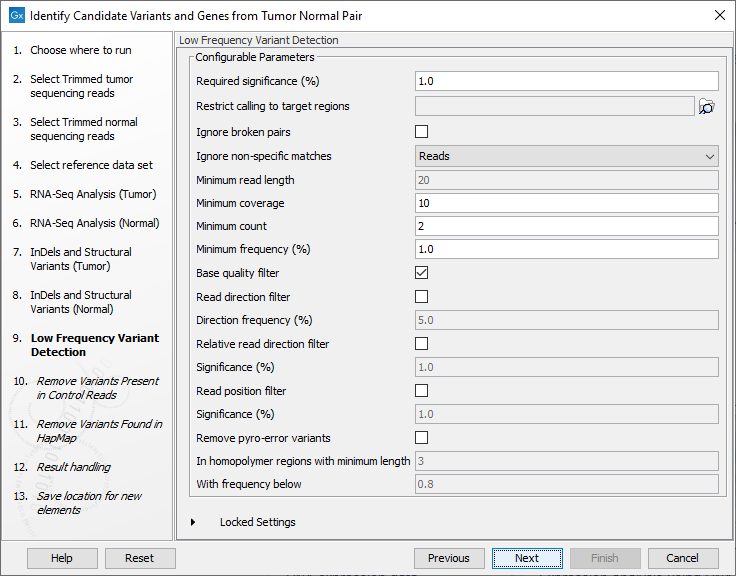Click the Minimum coverage input field
The image size is (736, 576).
point(566,203)
